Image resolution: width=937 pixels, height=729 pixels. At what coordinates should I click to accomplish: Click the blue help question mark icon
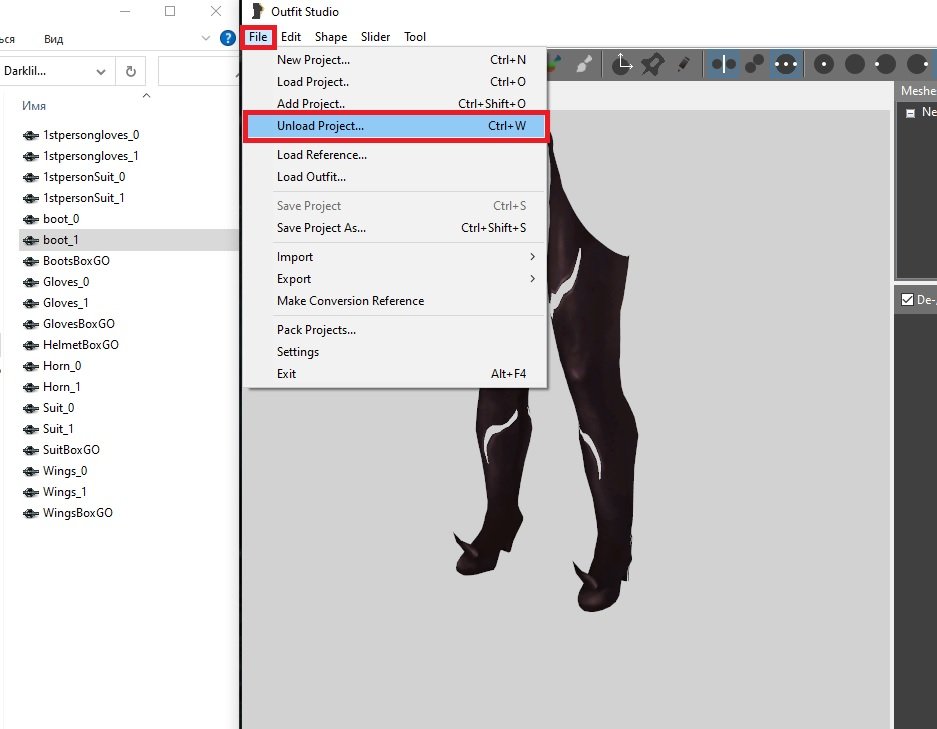click(228, 38)
